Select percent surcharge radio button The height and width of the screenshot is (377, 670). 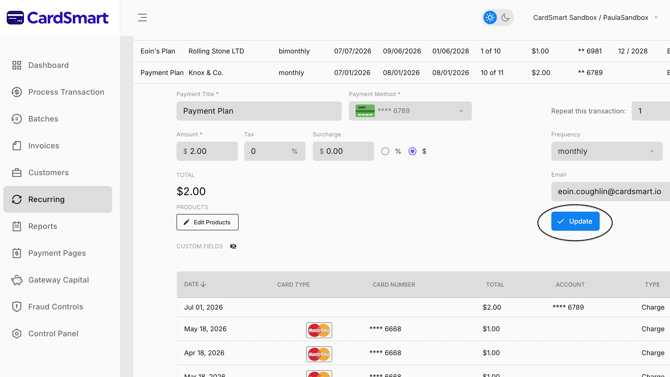click(385, 151)
